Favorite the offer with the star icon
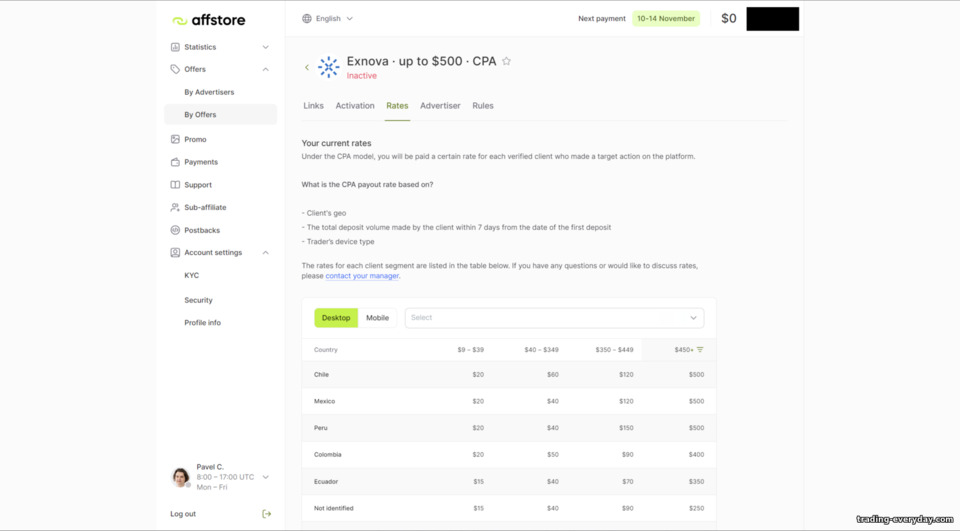This screenshot has width=960, height=531. tap(506, 61)
